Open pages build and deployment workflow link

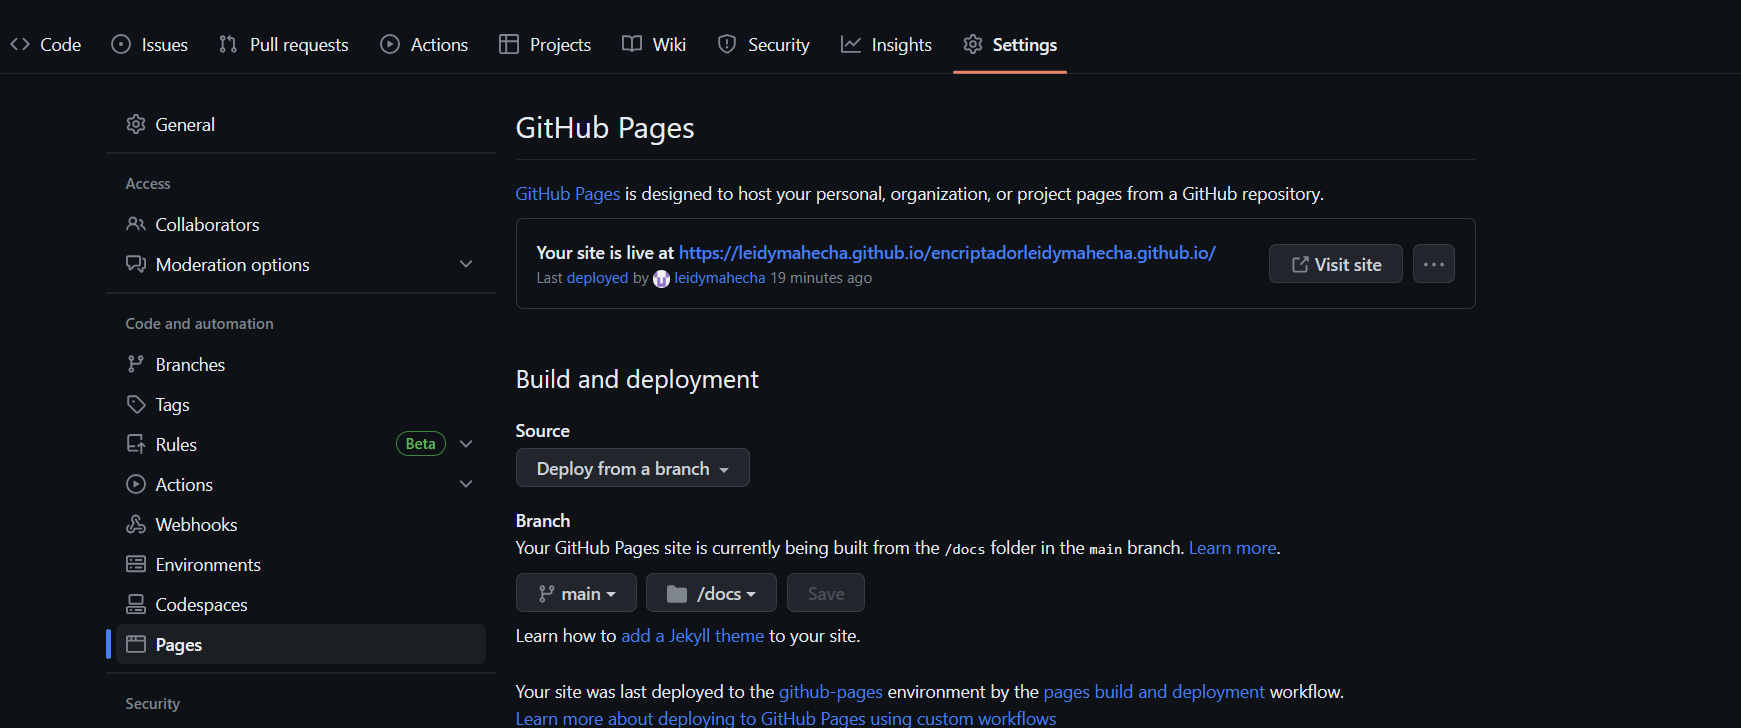(x=1154, y=692)
